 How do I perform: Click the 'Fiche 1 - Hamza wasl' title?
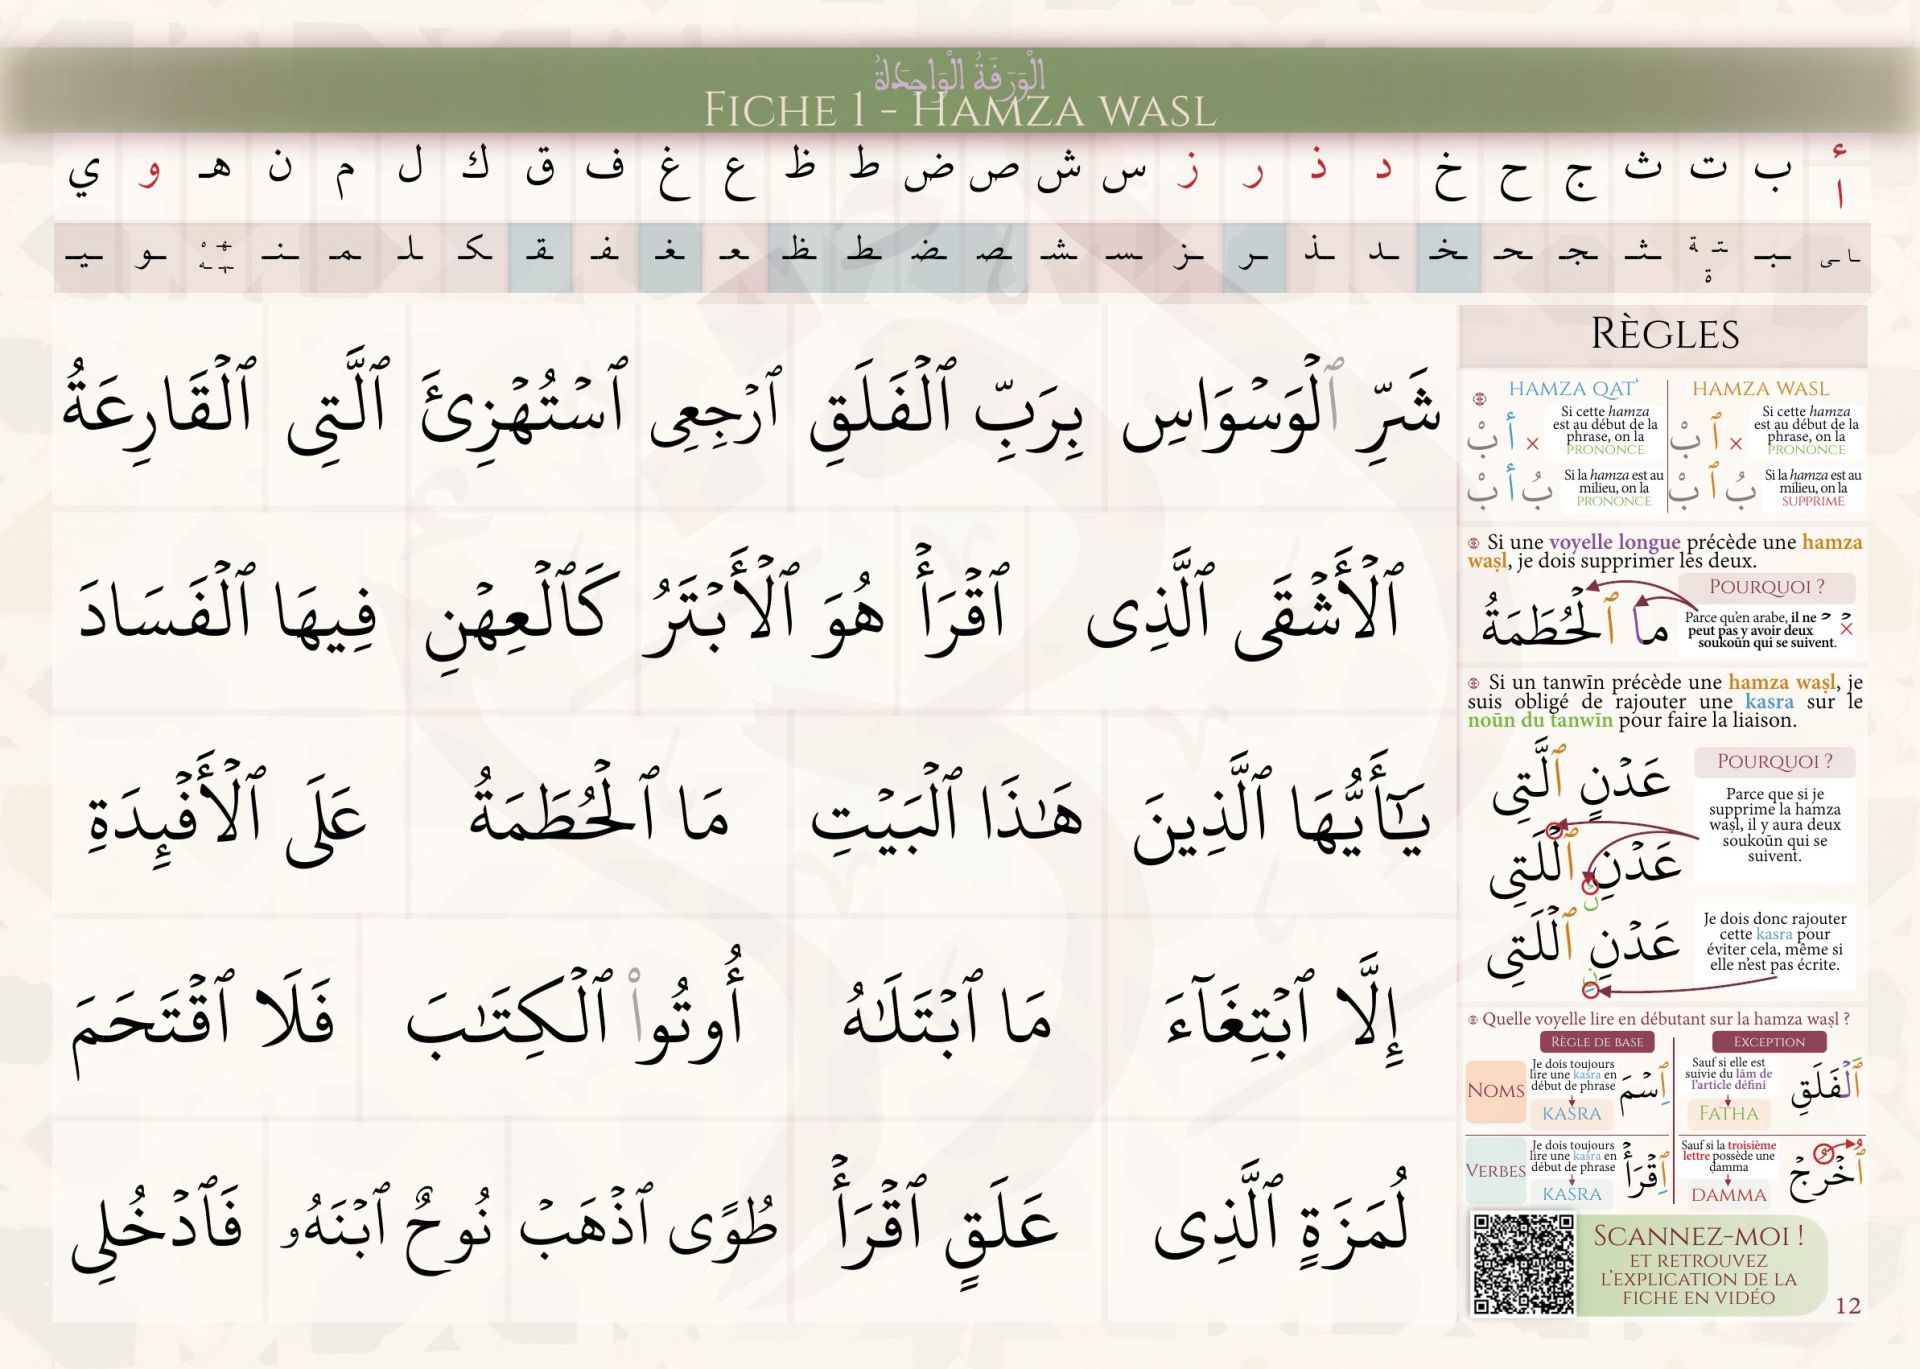(x=960, y=110)
